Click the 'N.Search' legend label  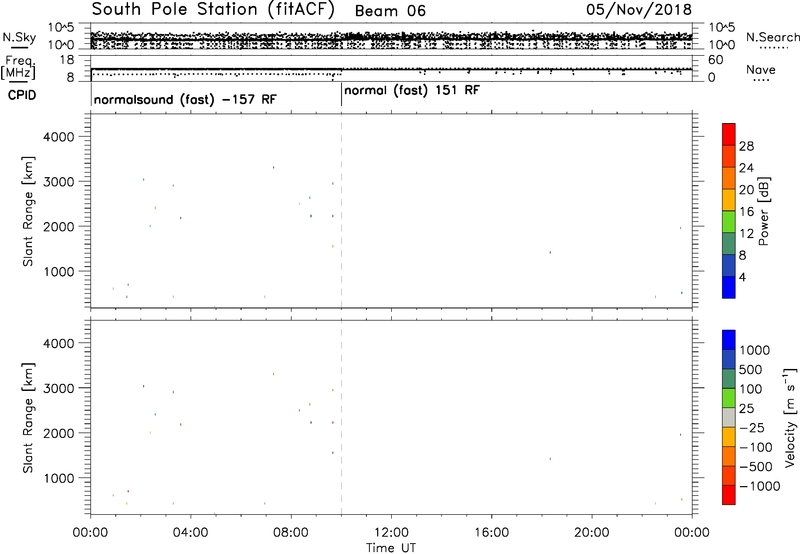tap(772, 37)
